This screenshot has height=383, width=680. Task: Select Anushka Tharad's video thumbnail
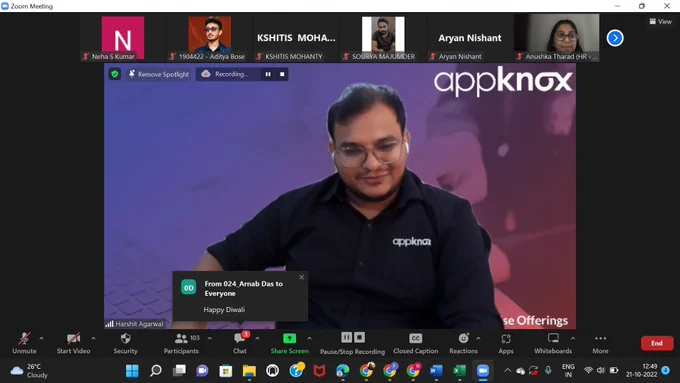(x=556, y=38)
